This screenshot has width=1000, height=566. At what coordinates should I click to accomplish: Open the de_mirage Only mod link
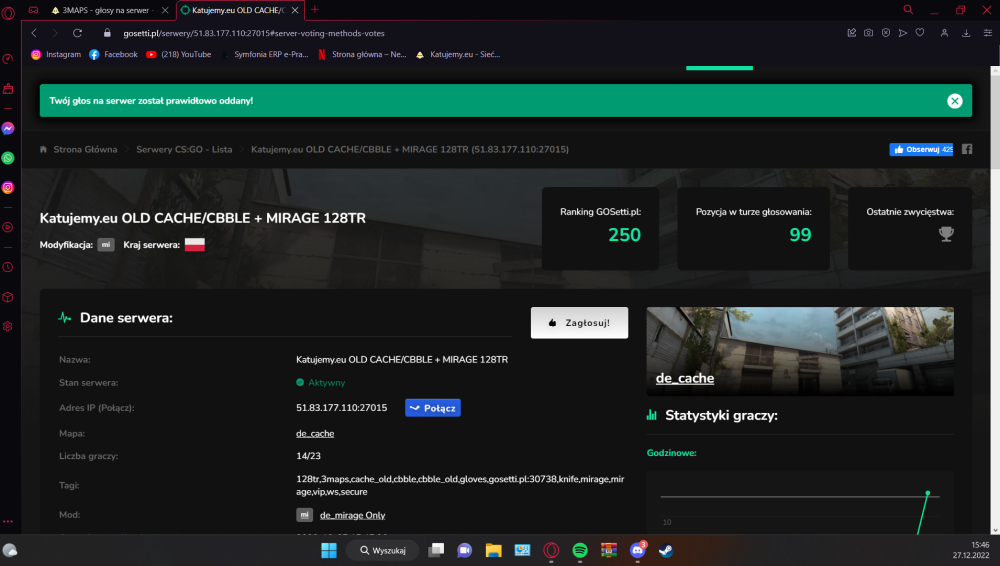[x=352, y=515]
